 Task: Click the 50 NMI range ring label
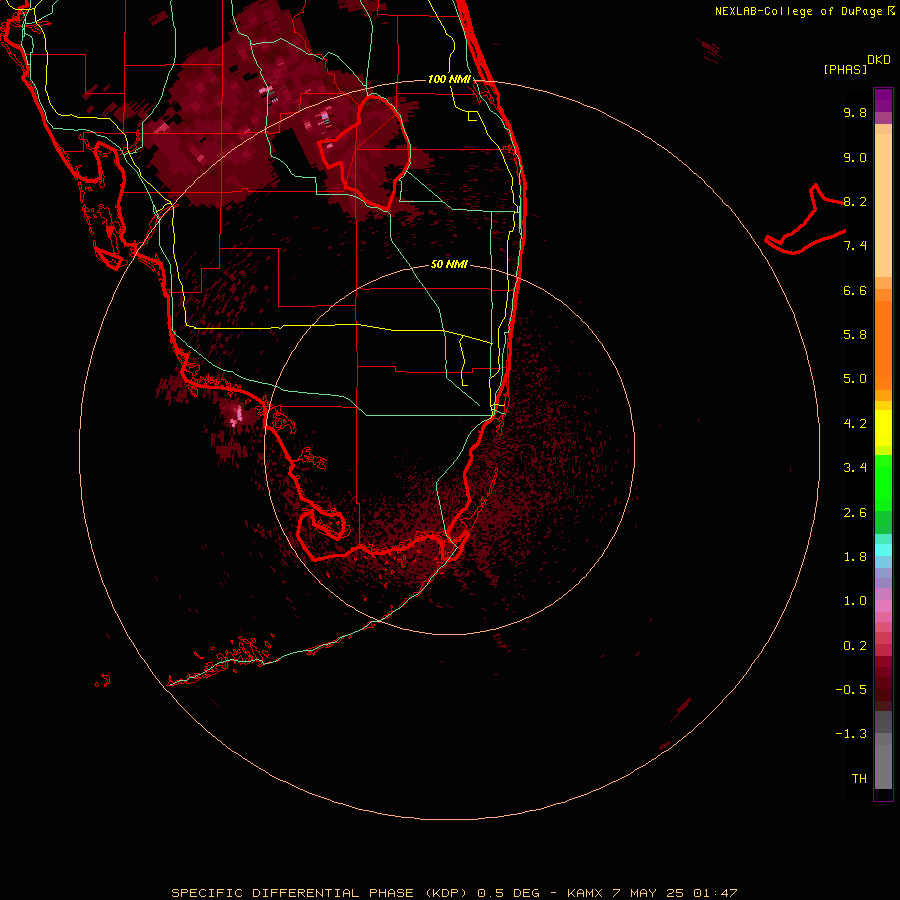tap(449, 264)
